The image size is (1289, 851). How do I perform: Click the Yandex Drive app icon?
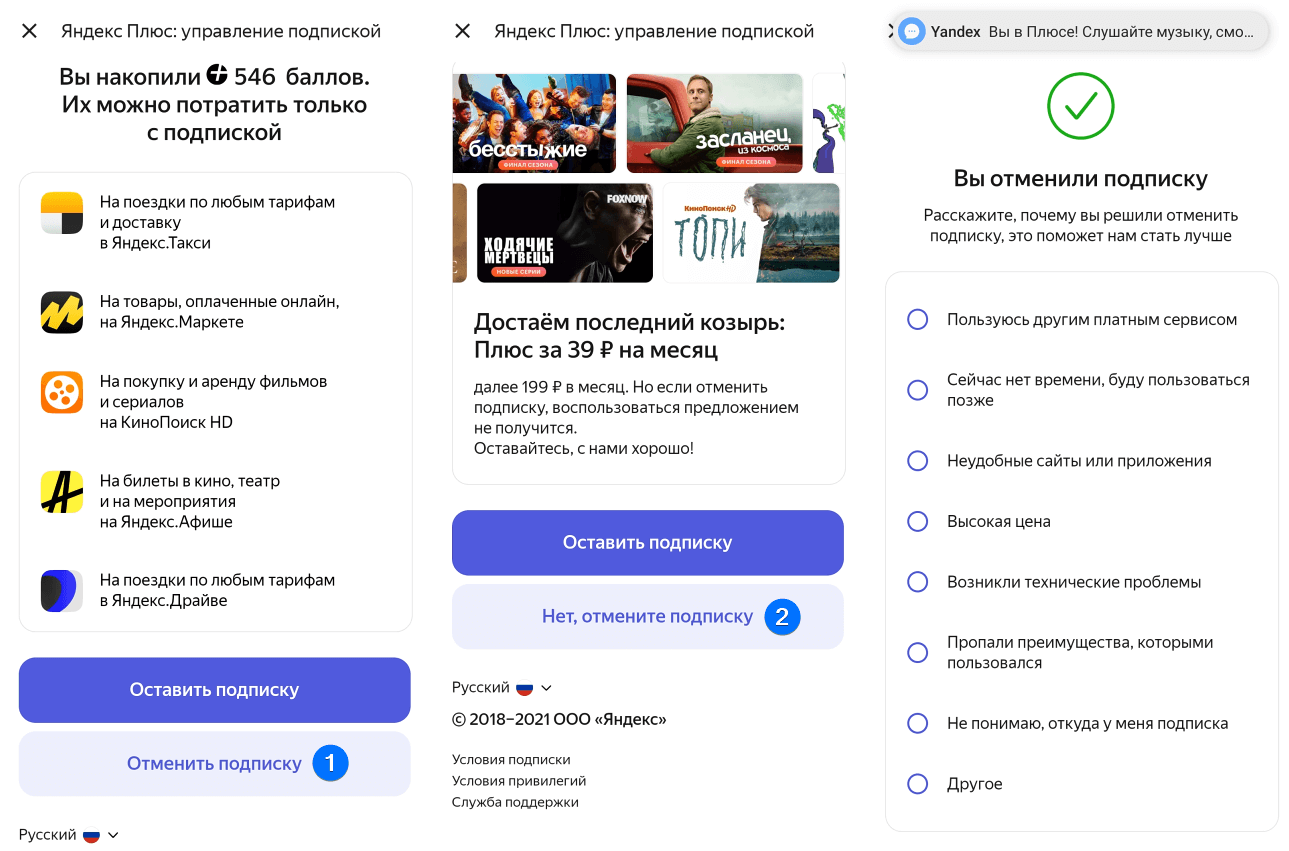pyautogui.click(x=62, y=591)
